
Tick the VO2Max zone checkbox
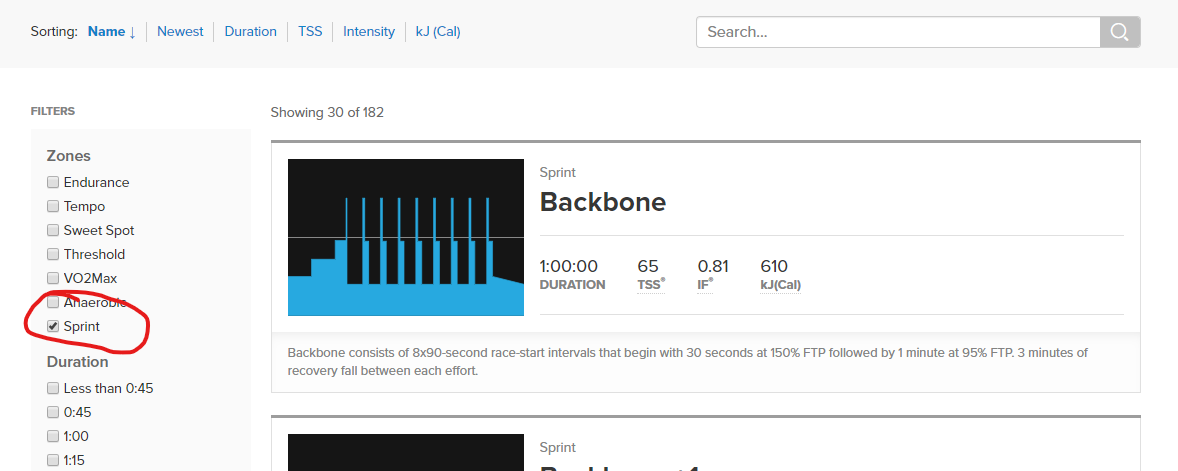[53, 278]
